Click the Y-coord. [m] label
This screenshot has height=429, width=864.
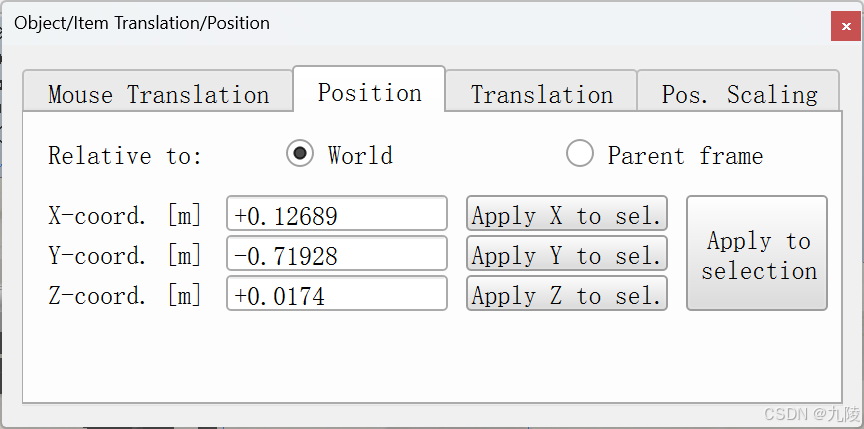click(x=125, y=255)
